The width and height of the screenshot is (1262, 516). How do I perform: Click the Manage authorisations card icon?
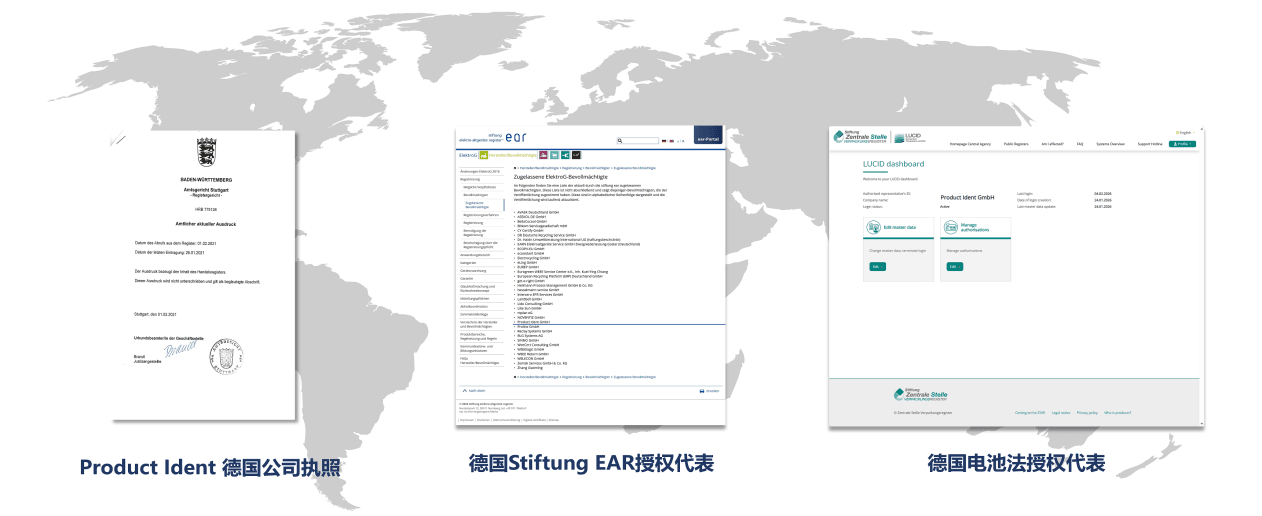pyautogui.click(x=951, y=228)
